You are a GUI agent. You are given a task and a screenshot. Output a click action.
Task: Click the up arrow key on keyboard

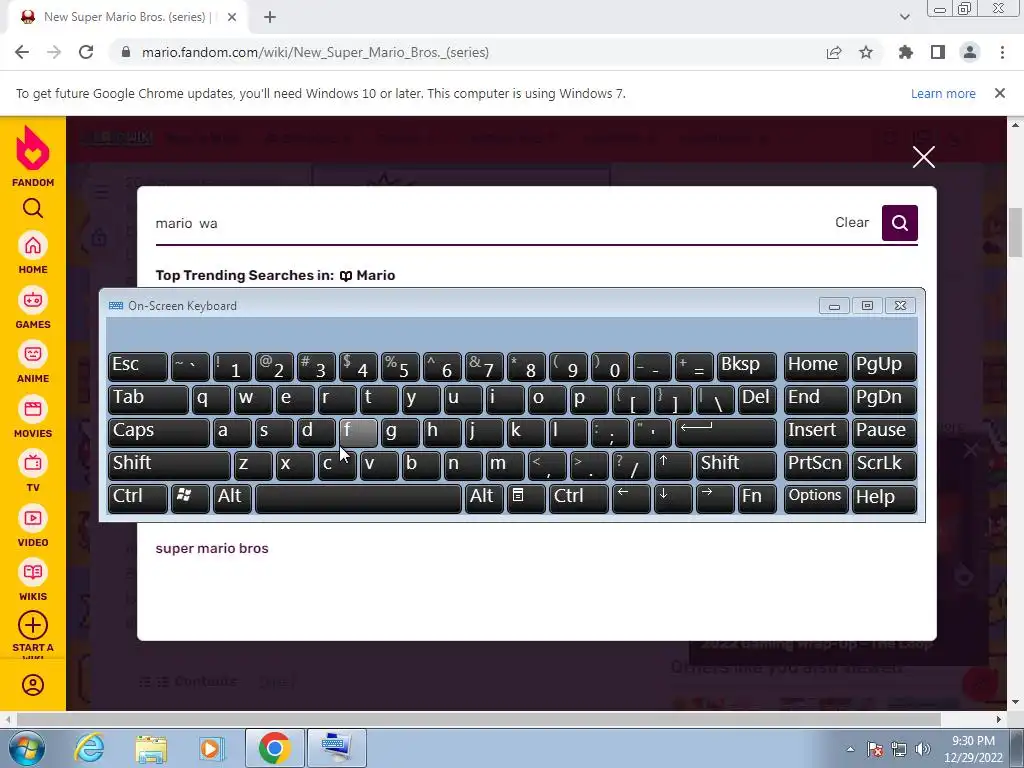(673, 464)
